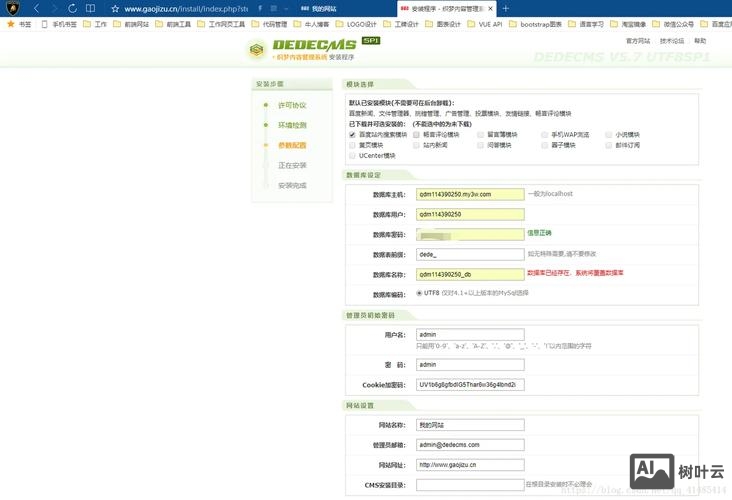Select the 正在安装 install step
The height and width of the screenshot is (500, 732).
click(292, 165)
